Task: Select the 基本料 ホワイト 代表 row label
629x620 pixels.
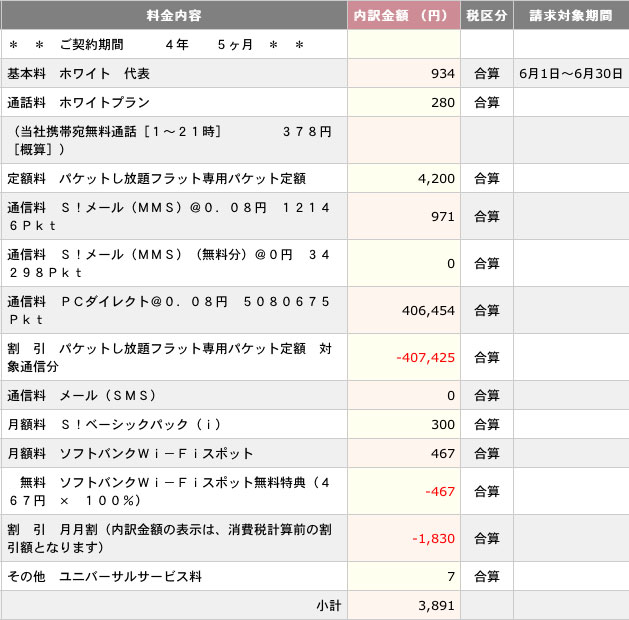Action: [x=79, y=74]
